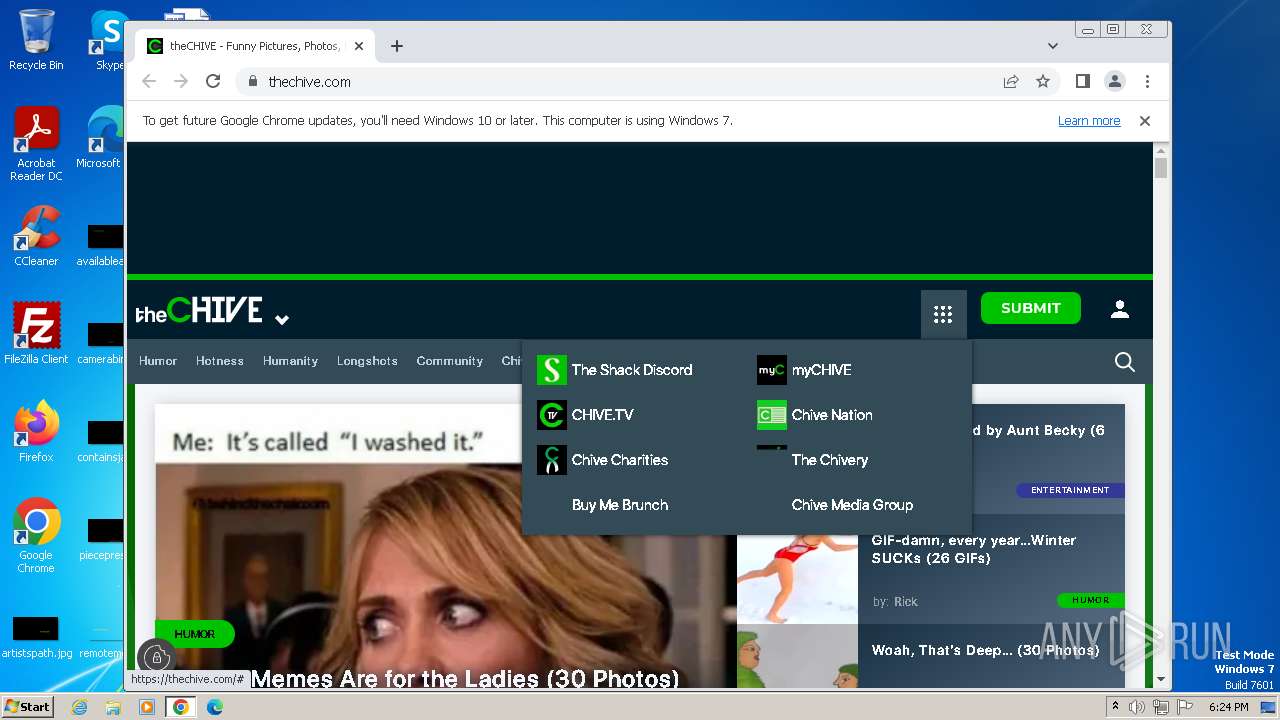Viewport: 1280px width, 720px height.
Task: Click the green SUBMIT button
Action: point(1031,308)
